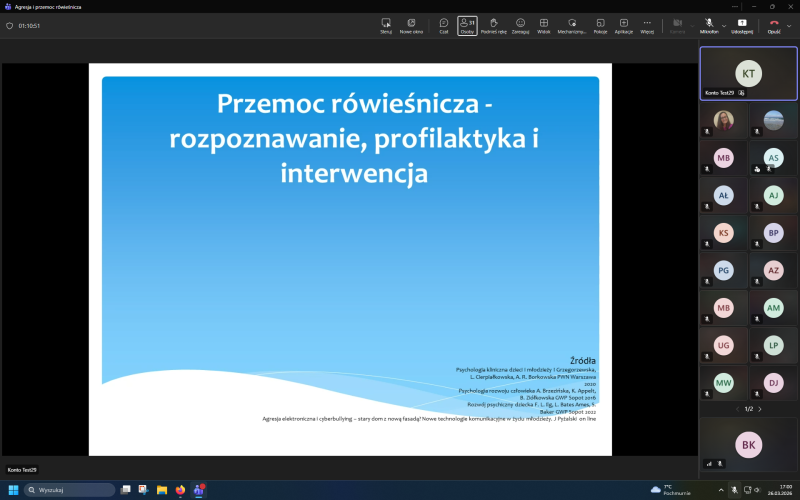Open Firefox from the taskbar
The image size is (800, 500).
coord(180,490)
